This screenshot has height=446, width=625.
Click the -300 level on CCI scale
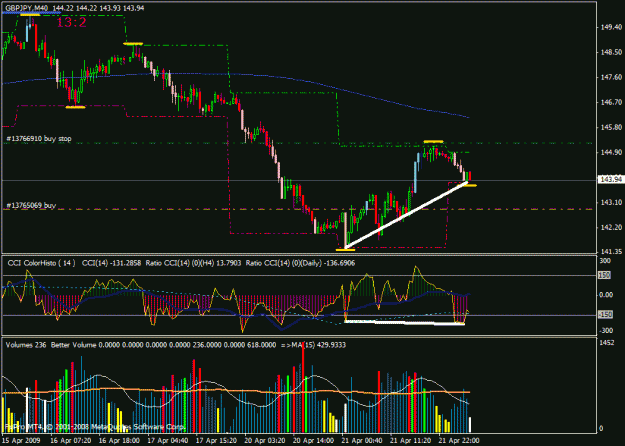click(x=606, y=330)
